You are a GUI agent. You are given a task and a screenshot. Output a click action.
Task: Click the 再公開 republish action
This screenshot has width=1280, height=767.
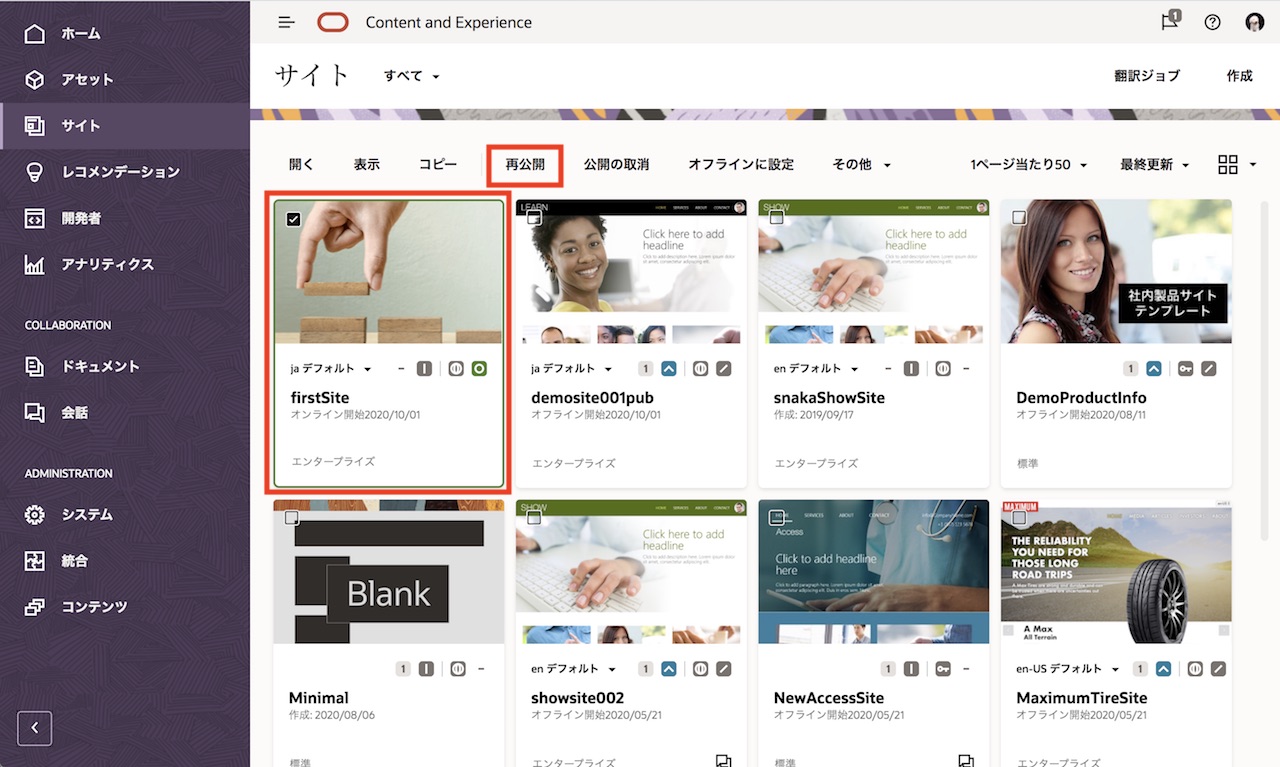(524, 164)
